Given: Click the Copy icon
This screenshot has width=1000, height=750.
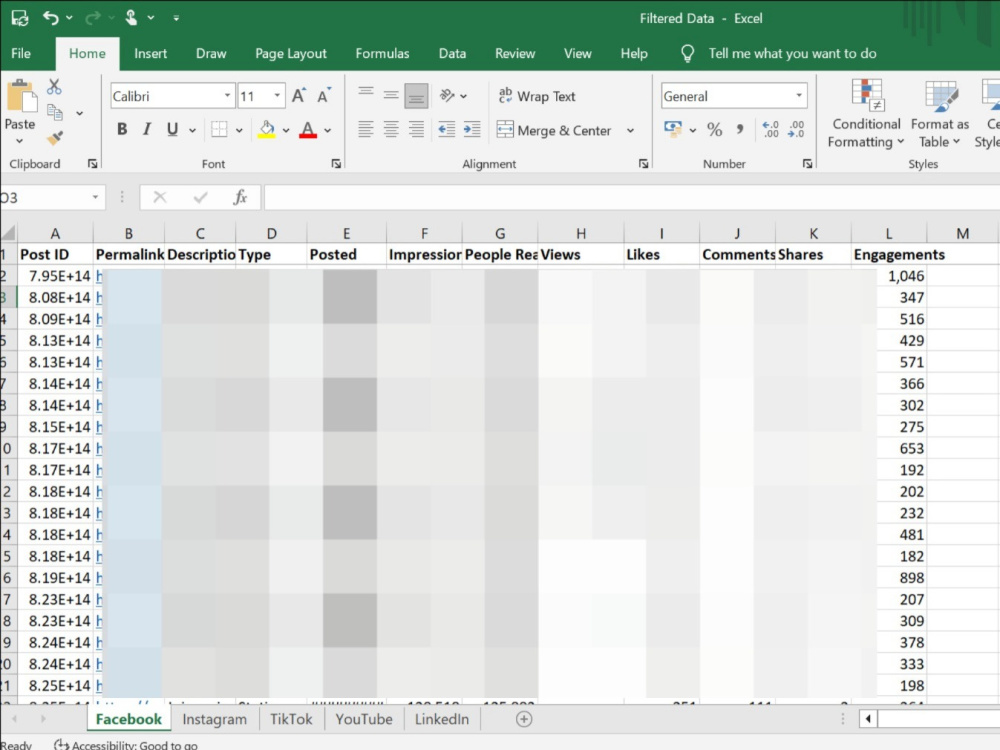Looking at the screenshot, I should pos(55,113).
